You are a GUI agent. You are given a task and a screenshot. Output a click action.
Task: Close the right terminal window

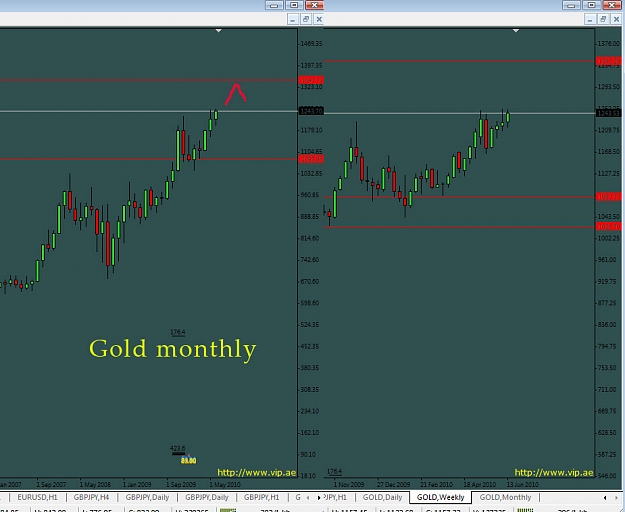[612, 5]
